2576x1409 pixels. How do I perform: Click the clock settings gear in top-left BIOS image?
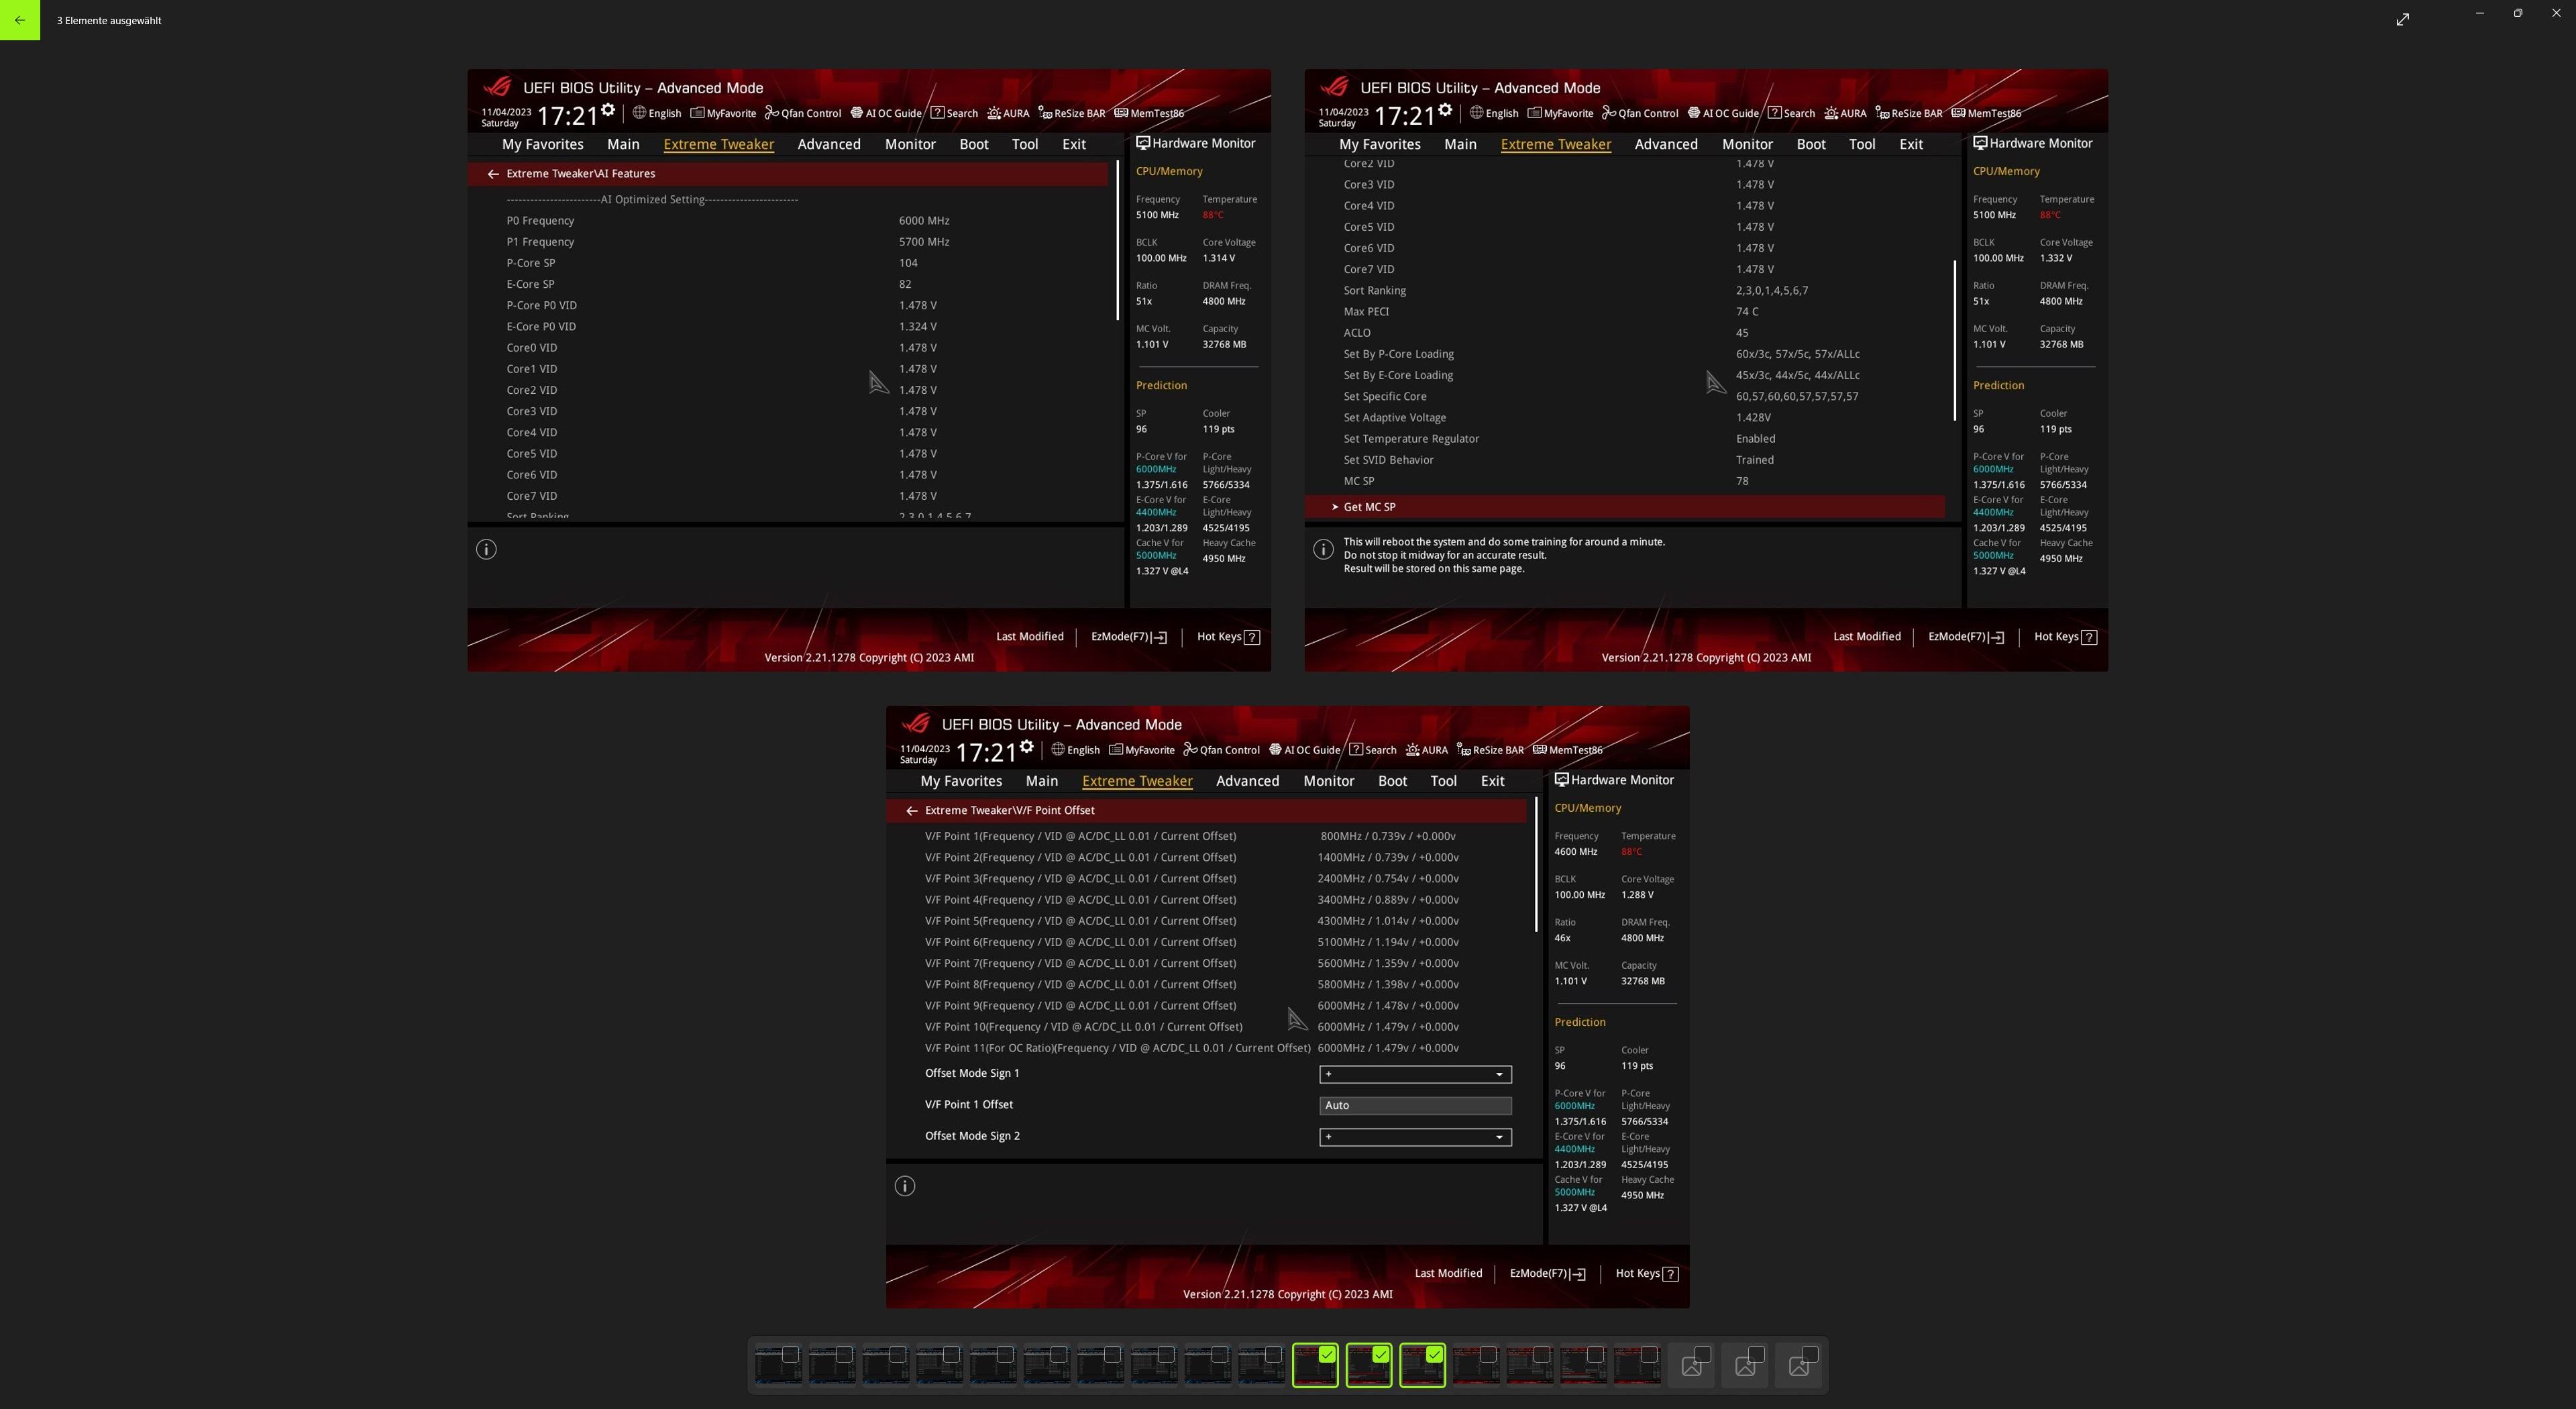(608, 109)
